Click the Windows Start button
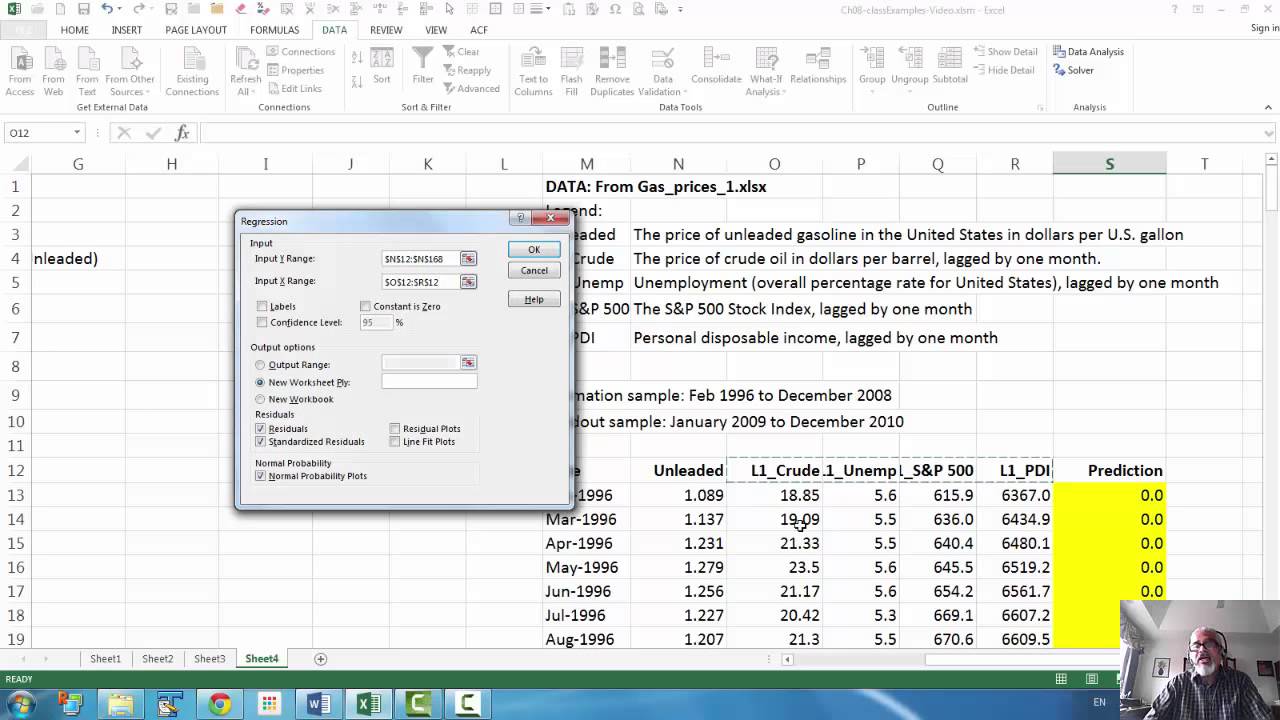1280x720 pixels. (x=20, y=704)
